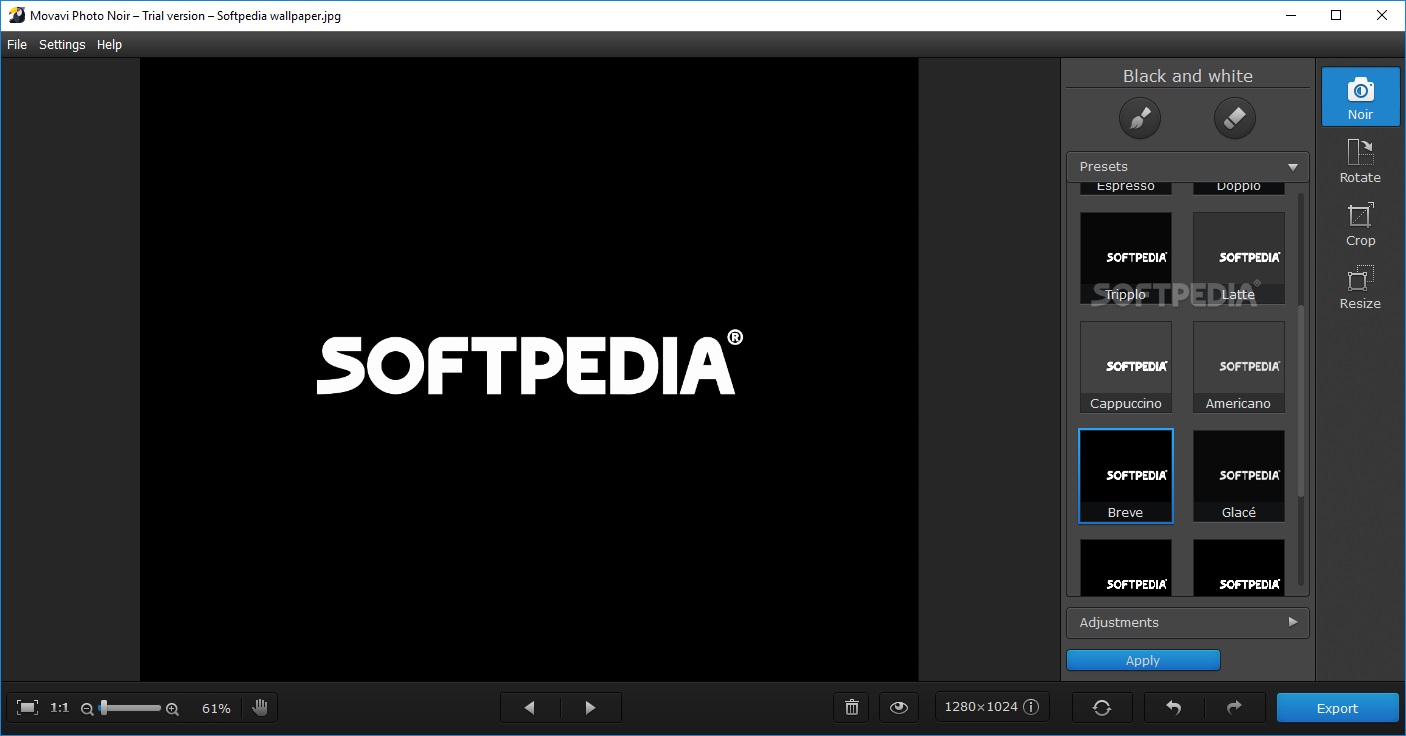Apply the Cappuccino preset
The height and width of the screenshot is (736, 1406).
pyautogui.click(x=1126, y=367)
